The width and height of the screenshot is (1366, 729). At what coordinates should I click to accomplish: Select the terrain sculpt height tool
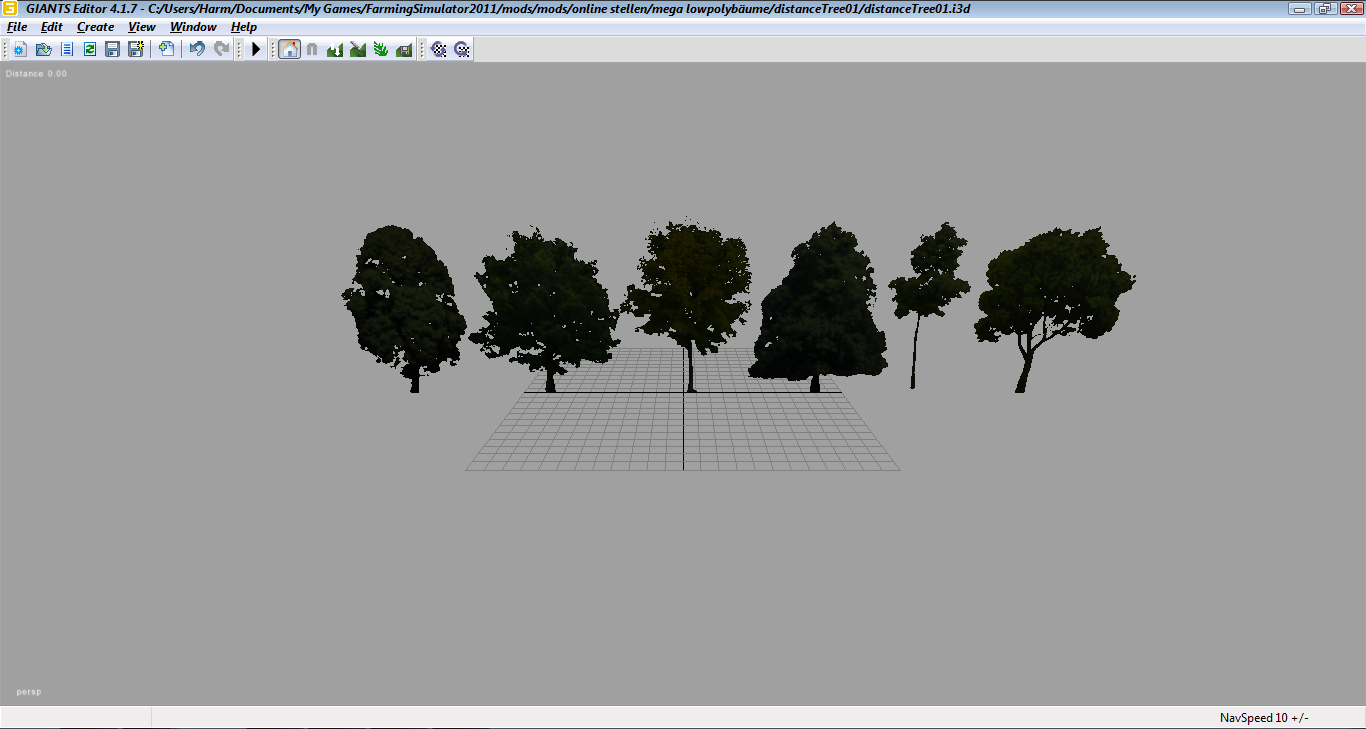click(x=335, y=49)
